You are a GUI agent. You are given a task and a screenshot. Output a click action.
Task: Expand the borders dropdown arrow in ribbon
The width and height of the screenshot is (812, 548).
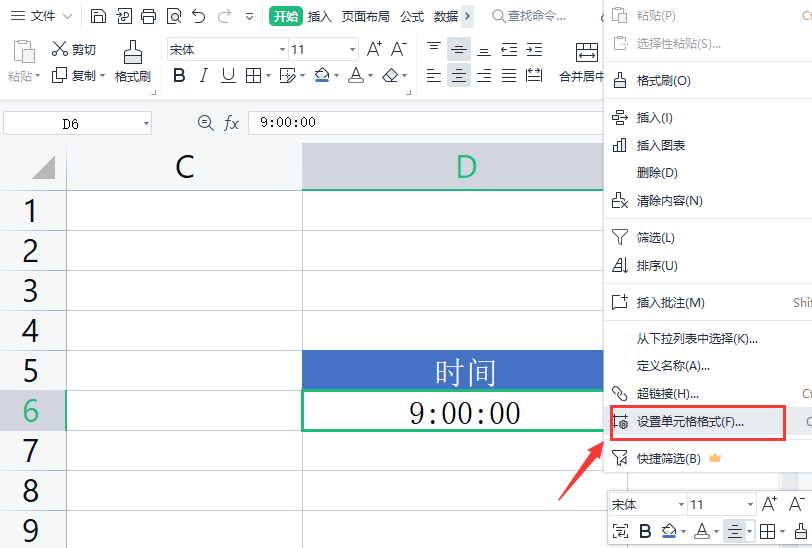[x=268, y=76]
